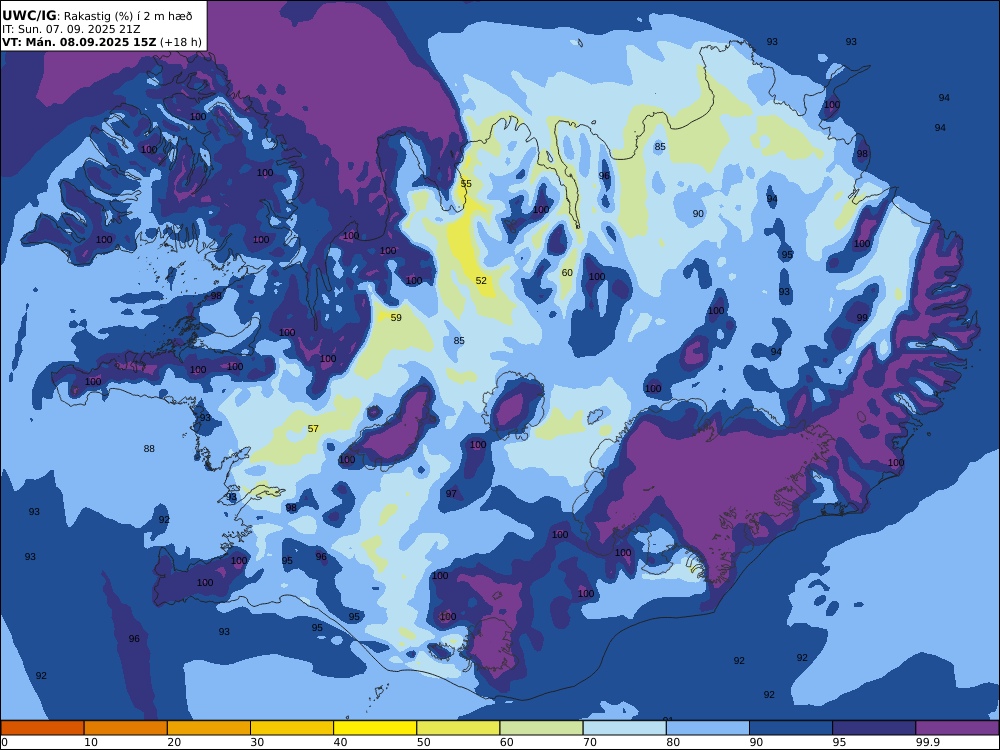Select the 60–70 light green legend swatch
This screenshot has height=750, width=1000.
coord(541,728)
